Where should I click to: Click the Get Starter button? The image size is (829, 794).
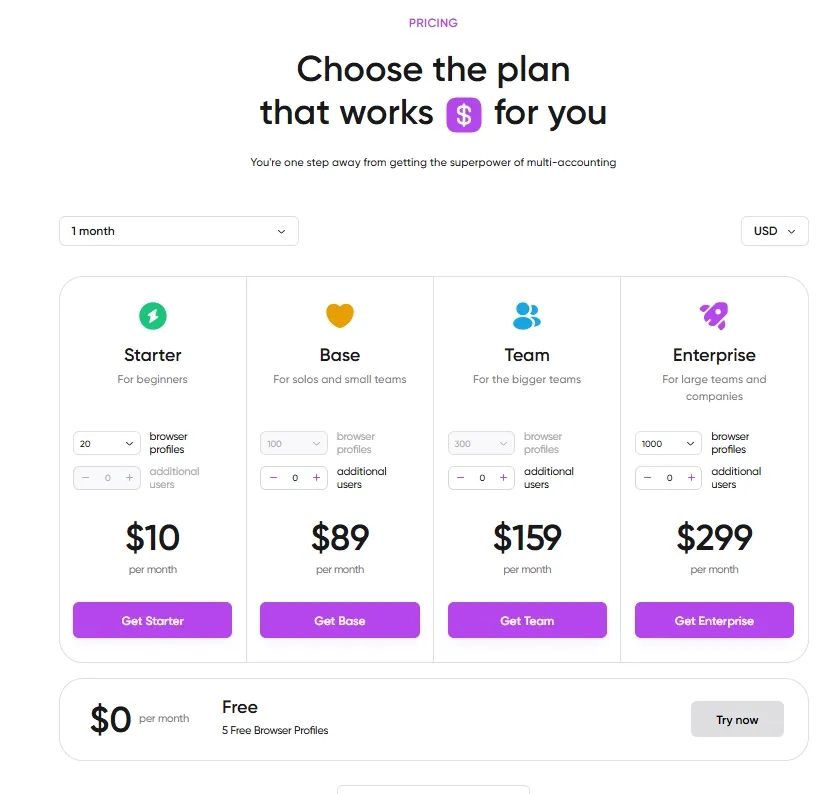pyautogui.click(x=152, y=621)
